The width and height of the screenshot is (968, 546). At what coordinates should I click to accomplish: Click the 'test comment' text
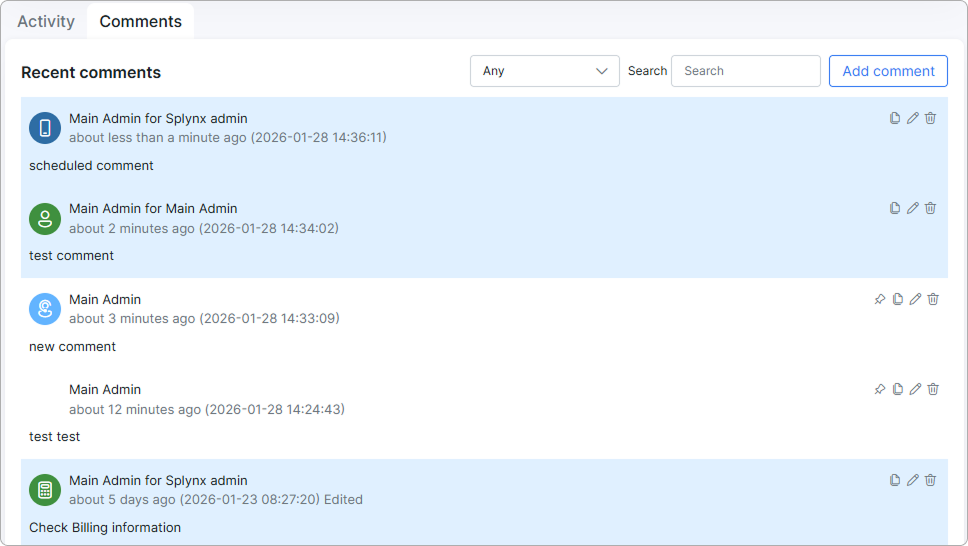[71, 256]
